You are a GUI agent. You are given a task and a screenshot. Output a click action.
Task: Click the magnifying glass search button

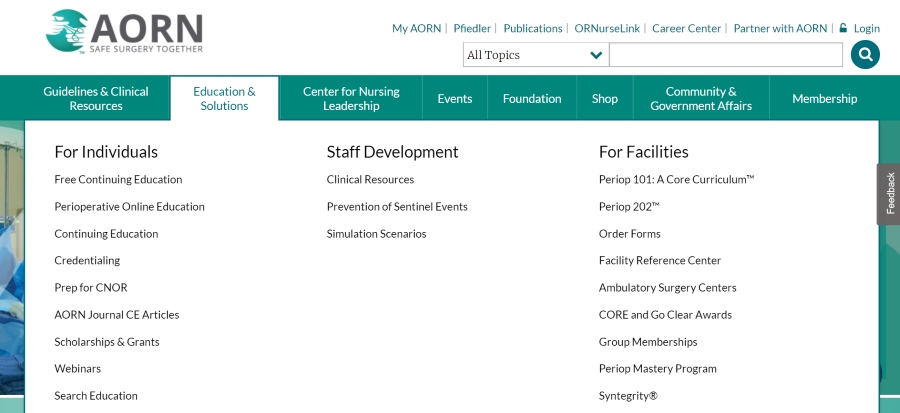coord(865,54)
